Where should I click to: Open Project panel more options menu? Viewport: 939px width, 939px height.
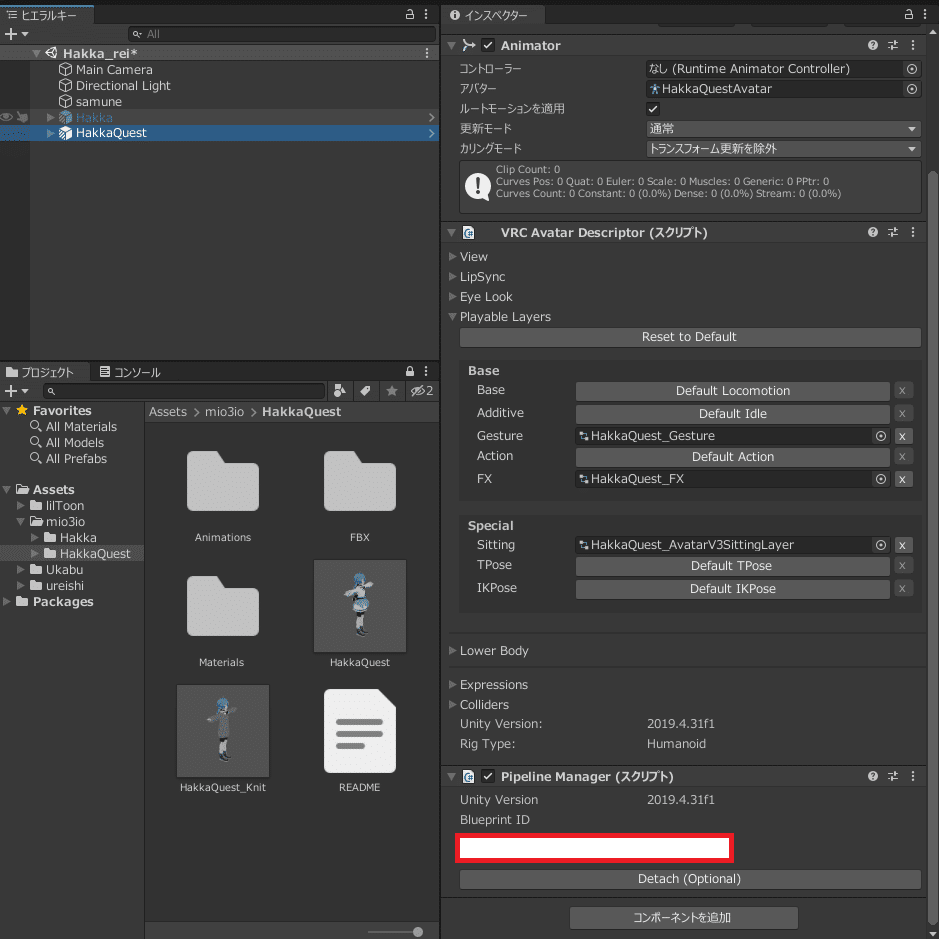[x=426, y=371]
